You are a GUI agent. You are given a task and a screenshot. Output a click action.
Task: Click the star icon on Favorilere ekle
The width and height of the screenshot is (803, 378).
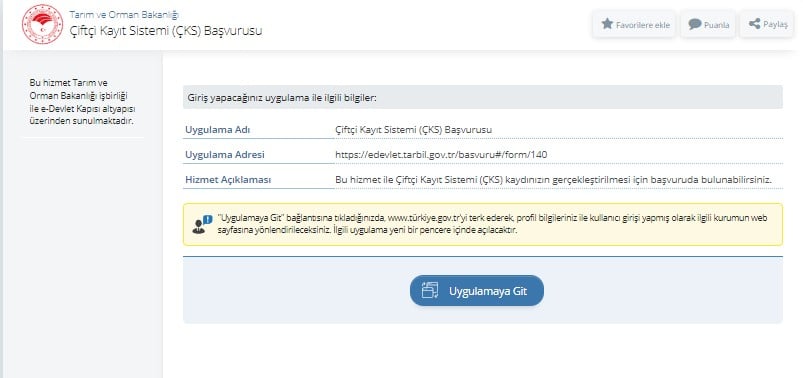(x=607, y=24)
